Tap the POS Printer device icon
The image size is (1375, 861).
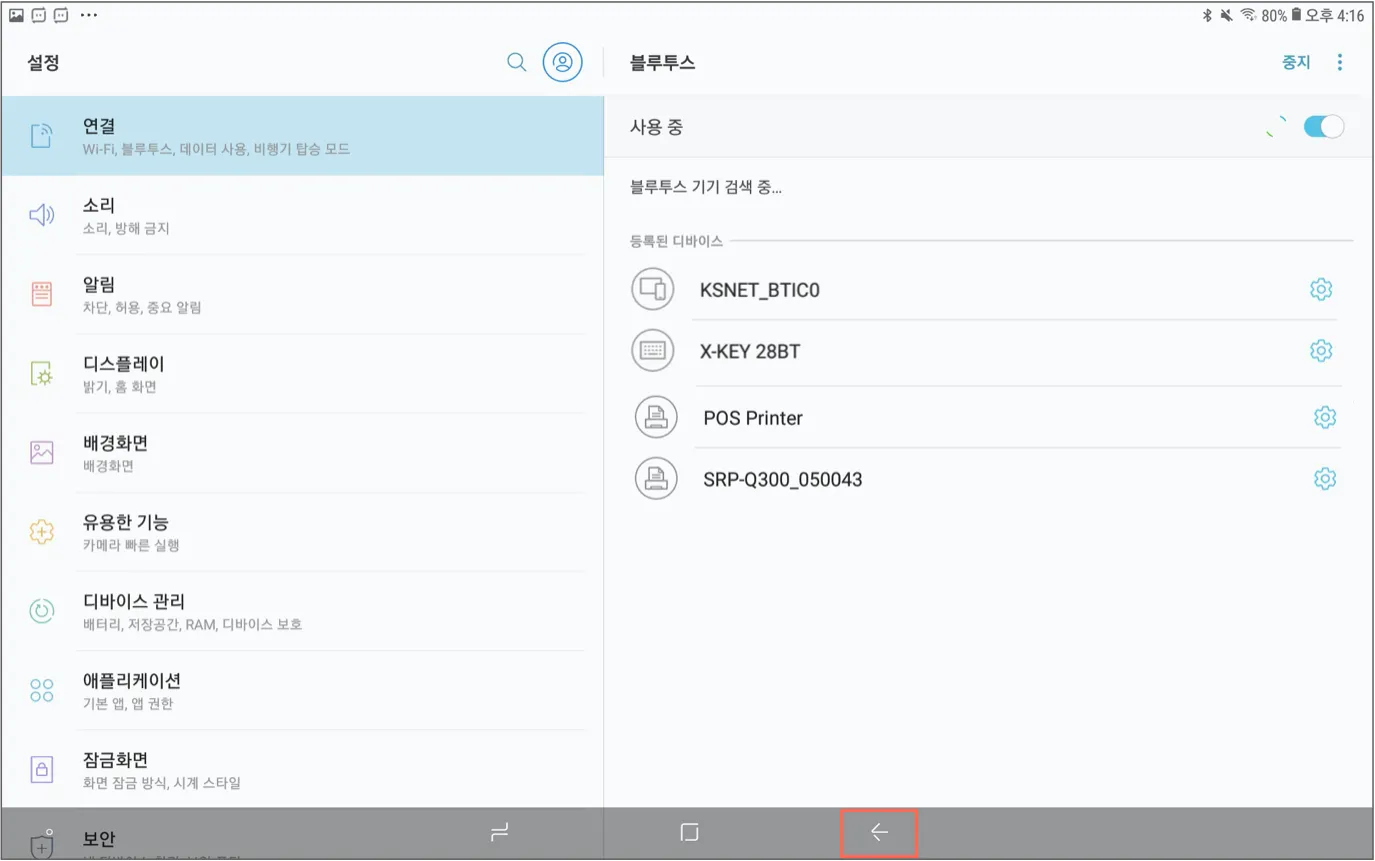click(x=656, y=417)
